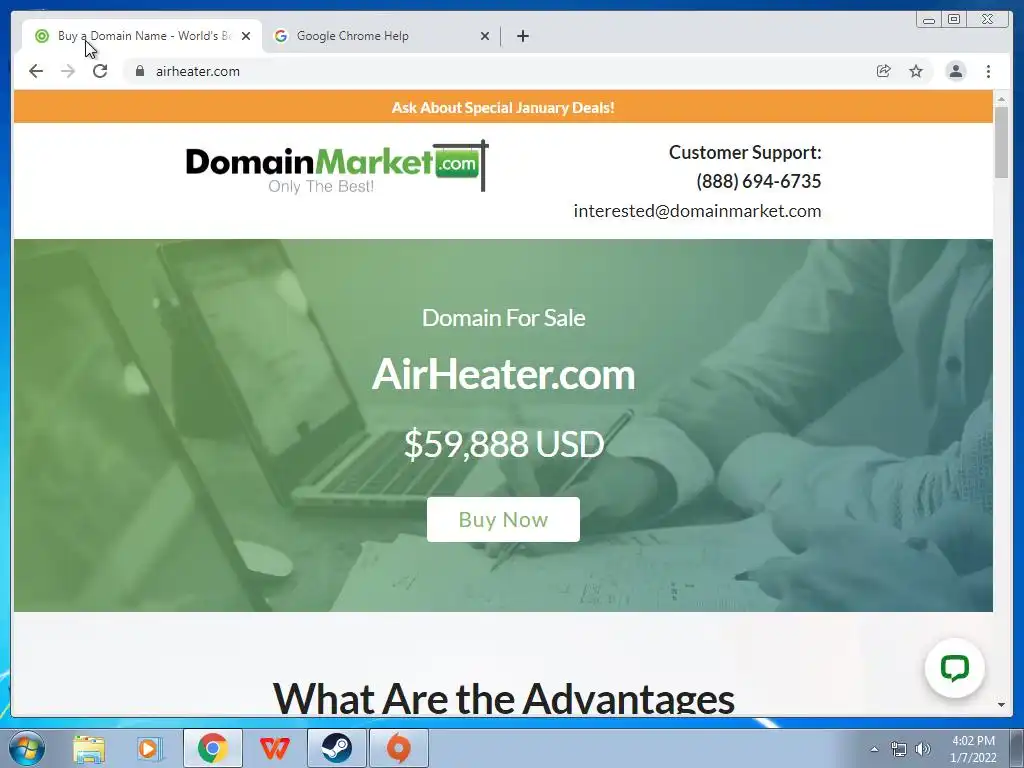Screen dimensions: 1024x768
Task: Click the Ask About Special January Deals banner
Action: pyautogui.click(x=503, y=107)
